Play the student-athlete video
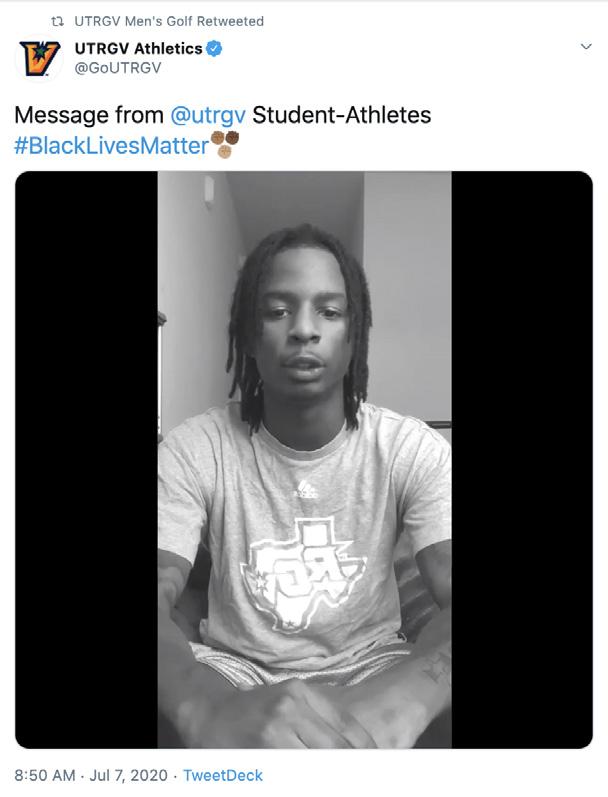This screenshot has width=608, height=797. [x=304, y=459]
